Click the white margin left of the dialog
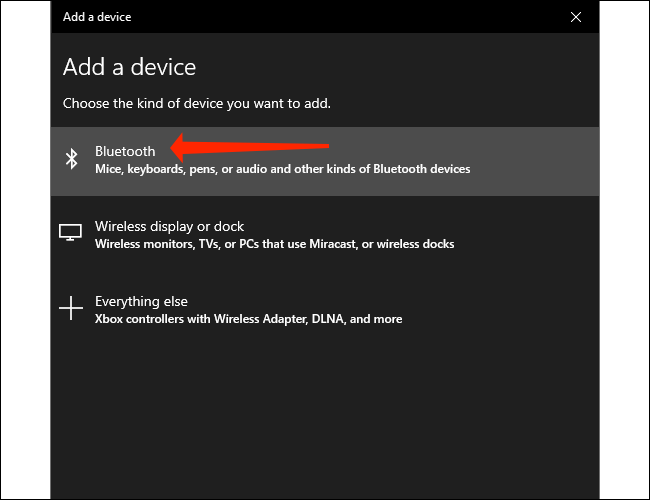The width and height of the screenshot is (650, 500). tap(25, 250)
